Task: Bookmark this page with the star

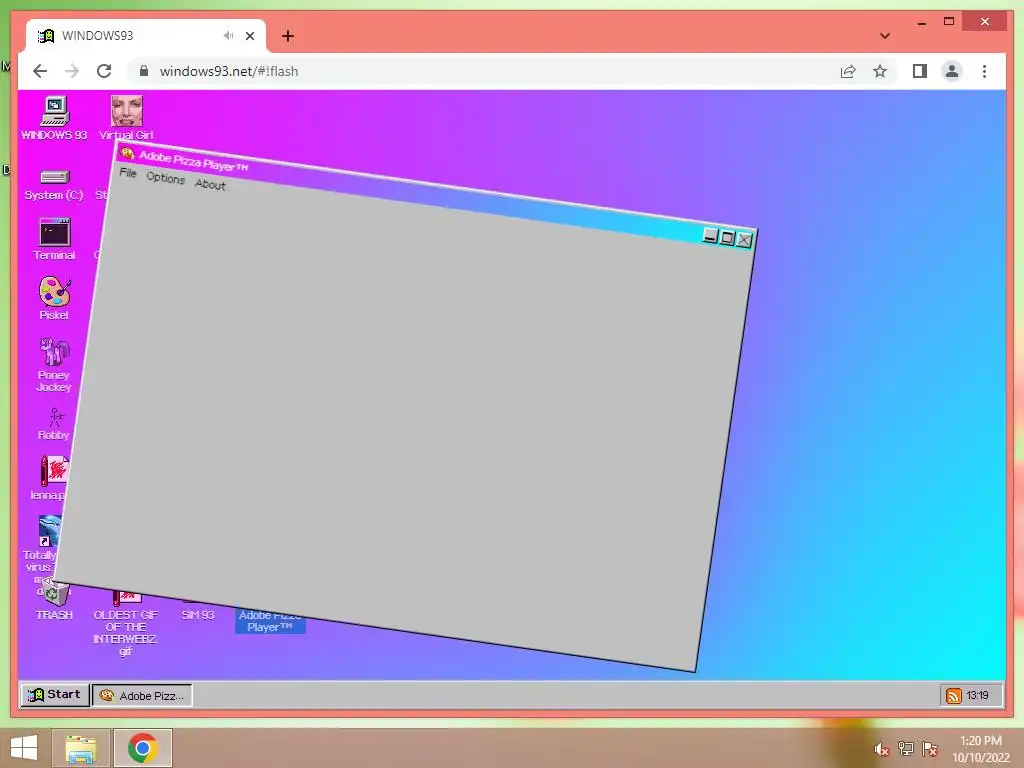Action: (880, 71)
